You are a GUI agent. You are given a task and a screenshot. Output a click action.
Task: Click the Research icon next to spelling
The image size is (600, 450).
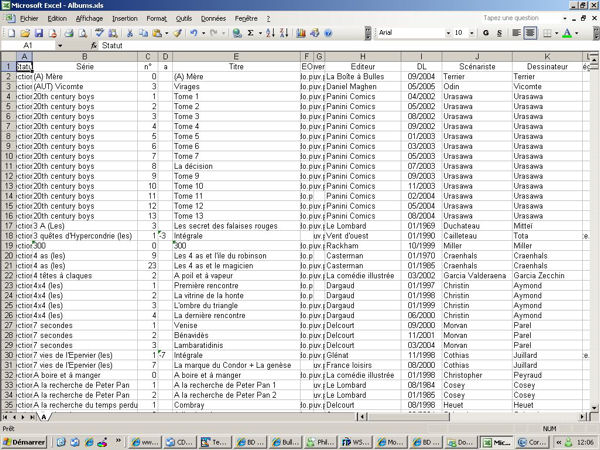(113, 33)
